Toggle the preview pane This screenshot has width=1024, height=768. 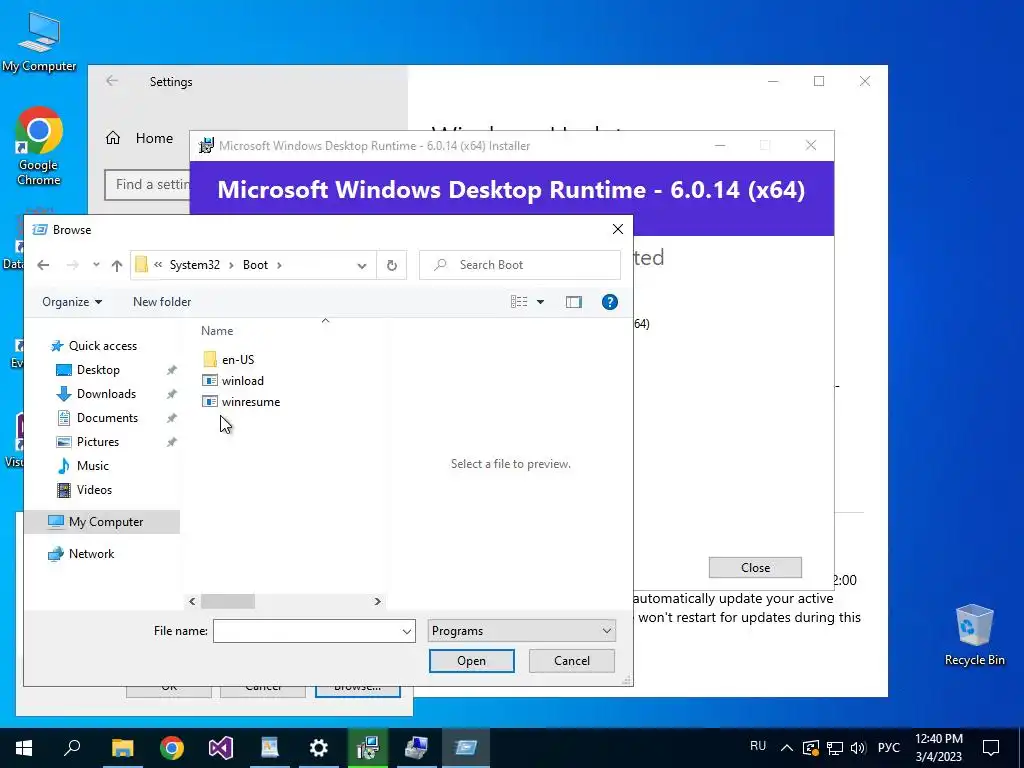[x=573, y=302]
